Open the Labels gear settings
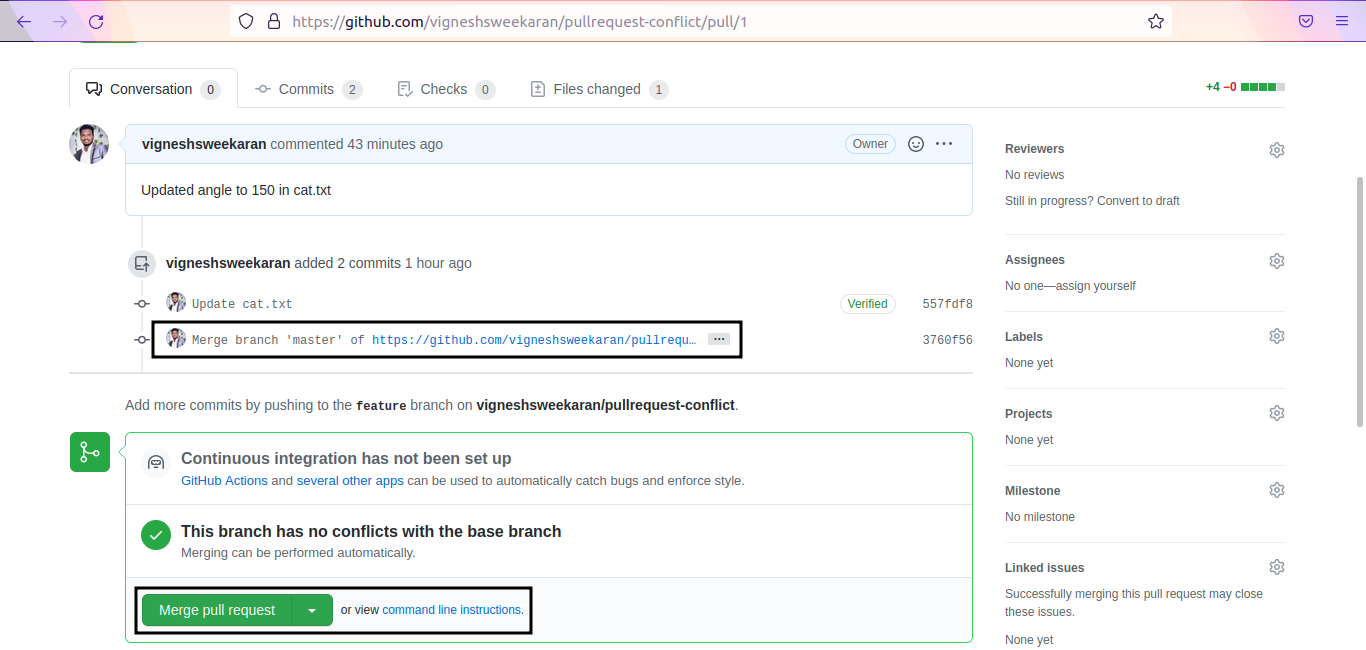 [x=1276, y=336]
